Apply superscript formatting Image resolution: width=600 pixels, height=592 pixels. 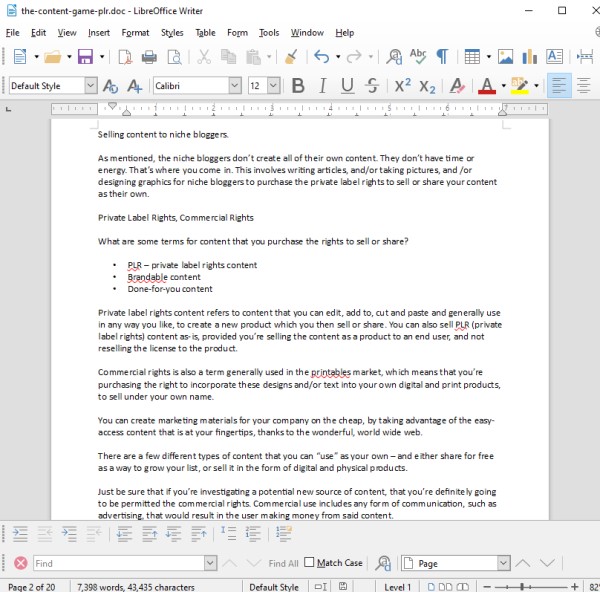pos(403,85)
